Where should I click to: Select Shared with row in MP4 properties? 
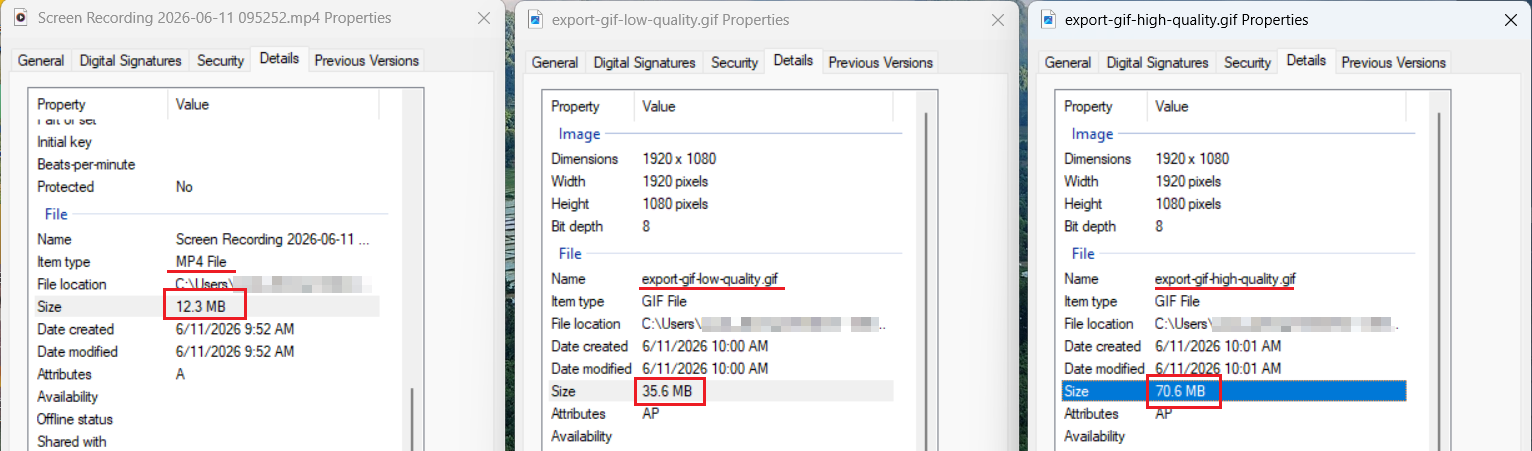(207, 441)
